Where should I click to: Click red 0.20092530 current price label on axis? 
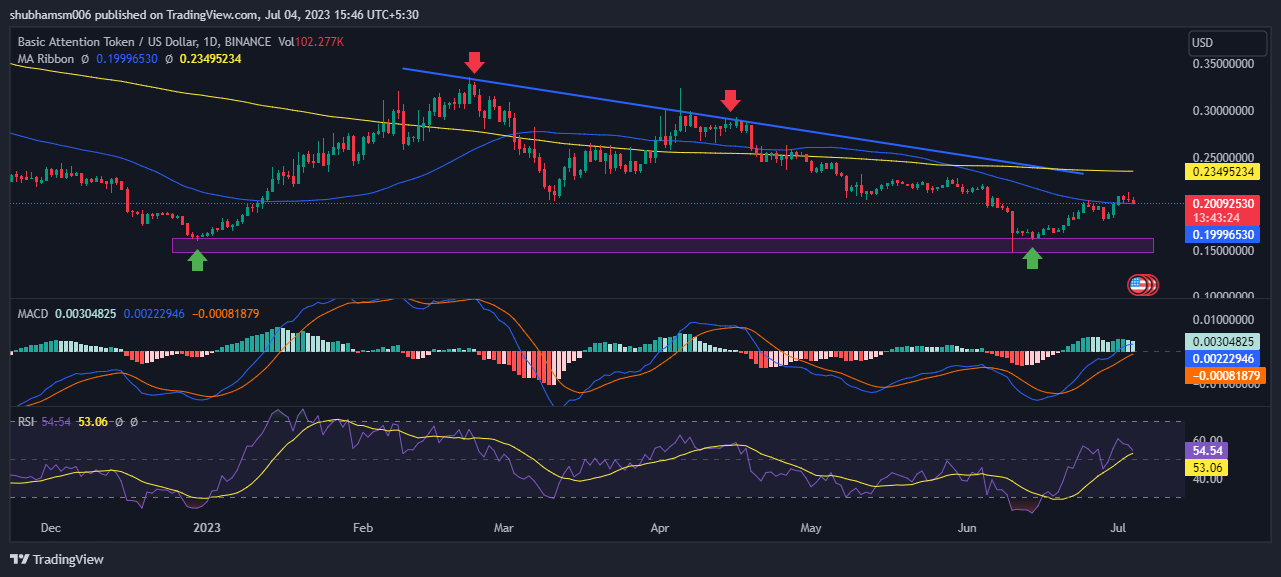(1223, 203)
